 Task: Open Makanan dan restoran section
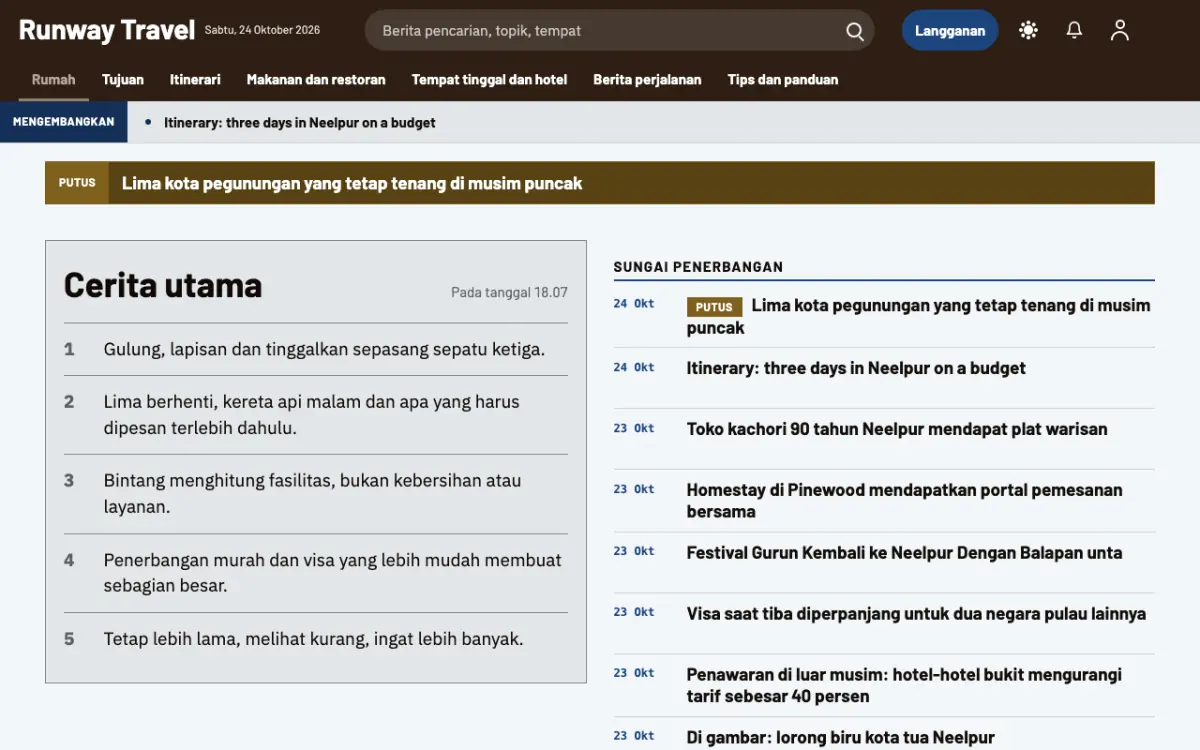pyautogui.click(x=316, y=79)
